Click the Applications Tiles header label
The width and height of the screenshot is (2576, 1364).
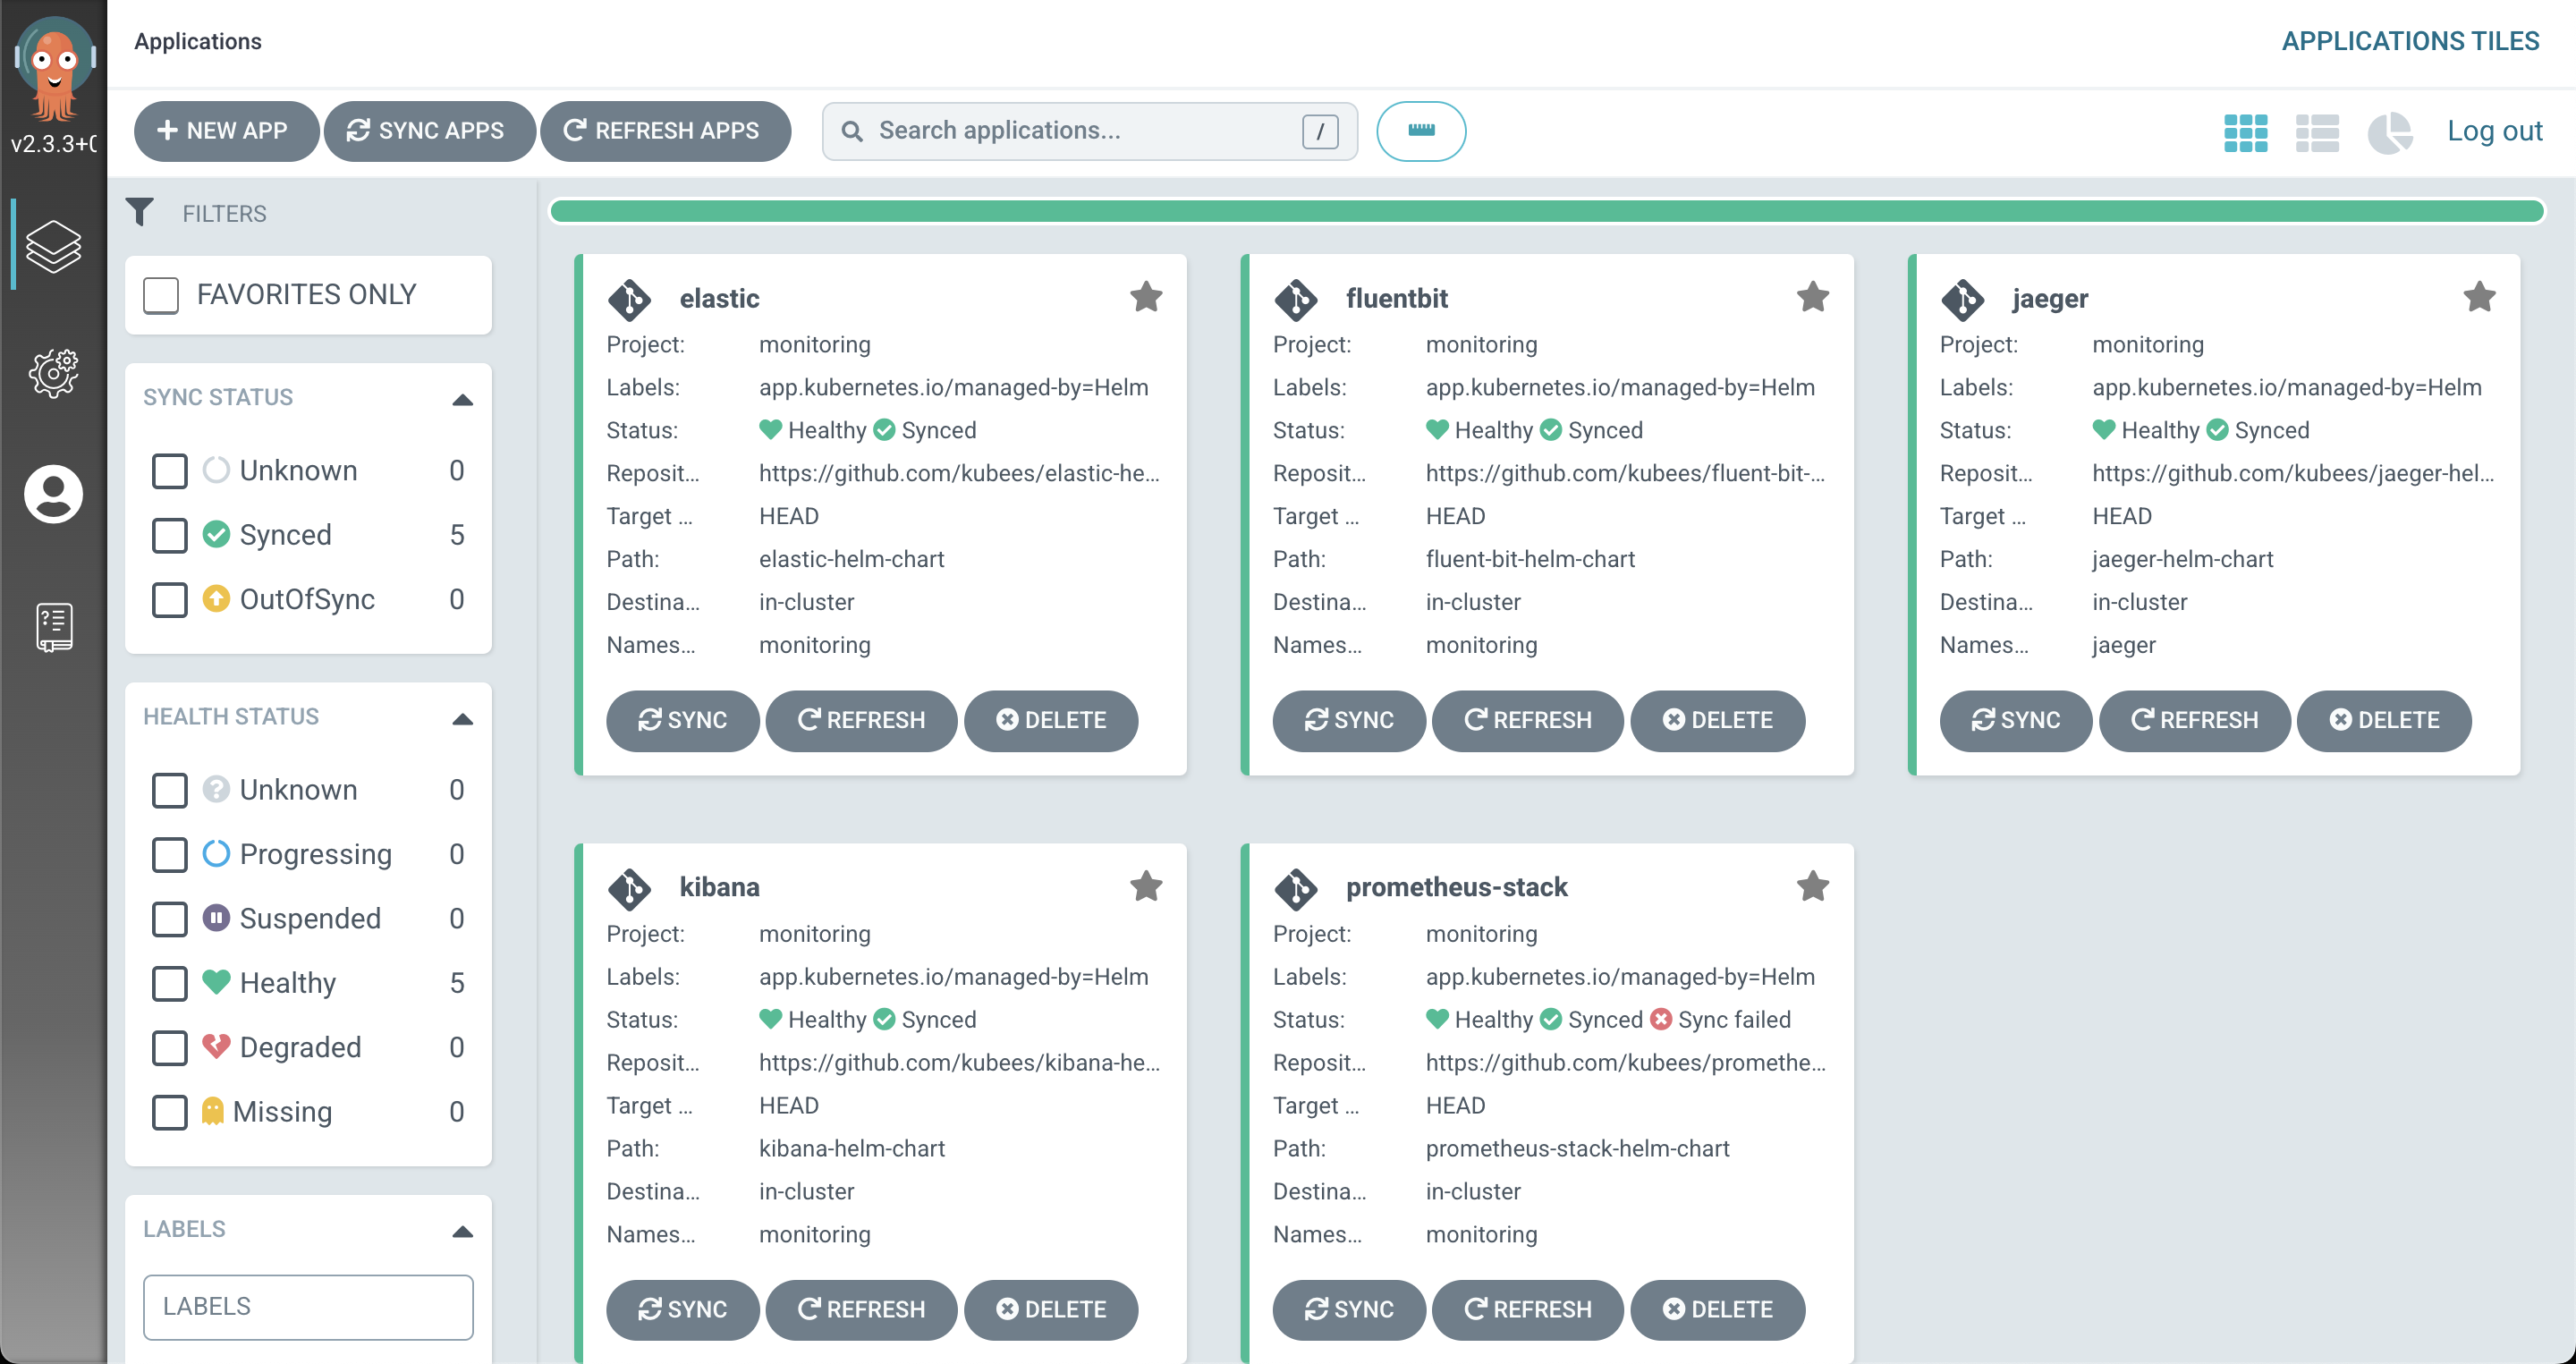tap(2410, 41)
